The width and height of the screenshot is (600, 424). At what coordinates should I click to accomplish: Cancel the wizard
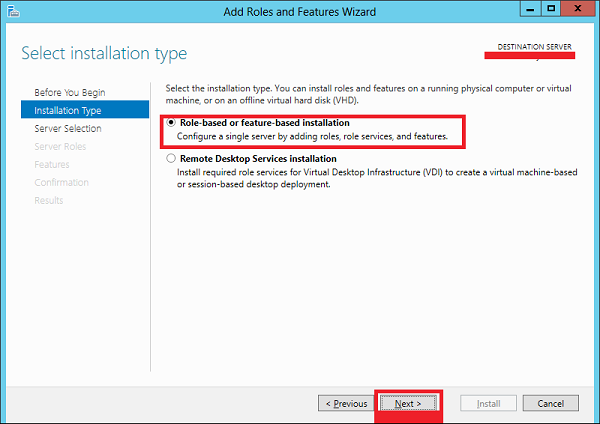[550, 404]
